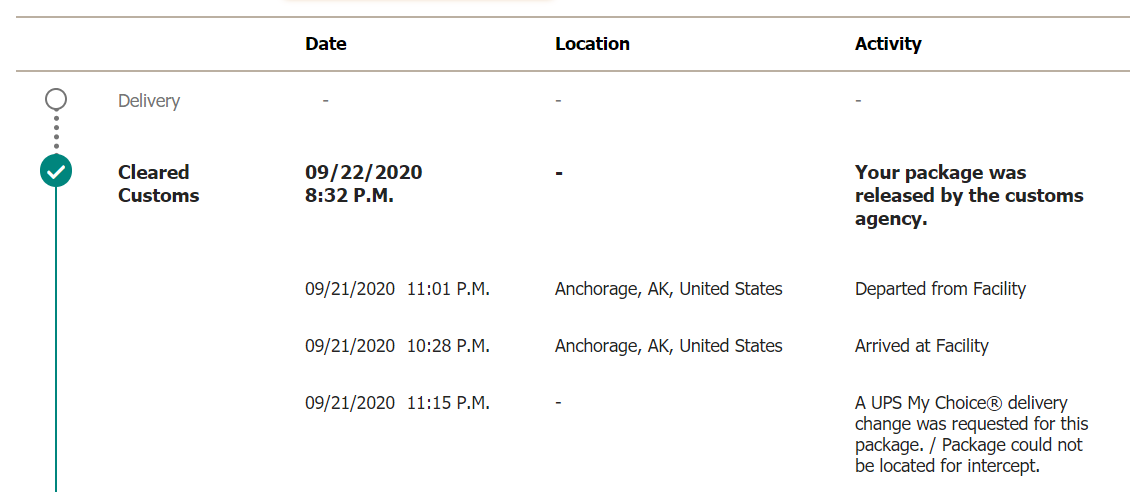Click the green Cleared Customs checkmark icon
Screen dimensions: 1138x492
point(56,171)
